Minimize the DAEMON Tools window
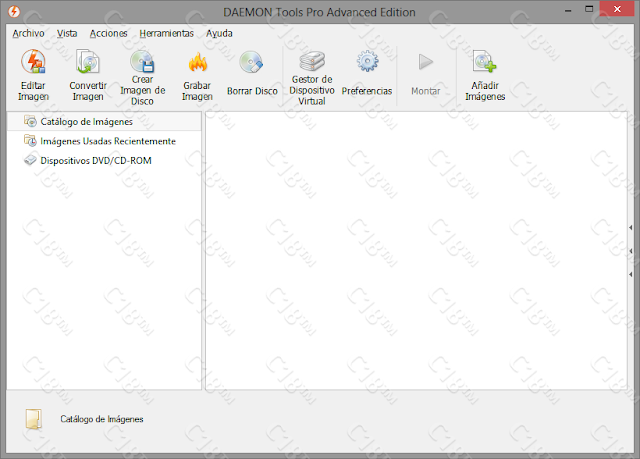640x459 pixels. click(568, 10)
